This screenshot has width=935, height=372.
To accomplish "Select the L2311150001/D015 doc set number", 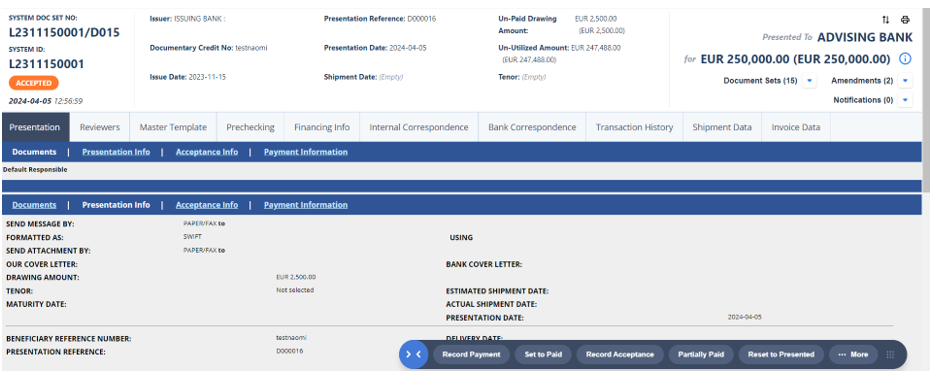I will point(64,33).
